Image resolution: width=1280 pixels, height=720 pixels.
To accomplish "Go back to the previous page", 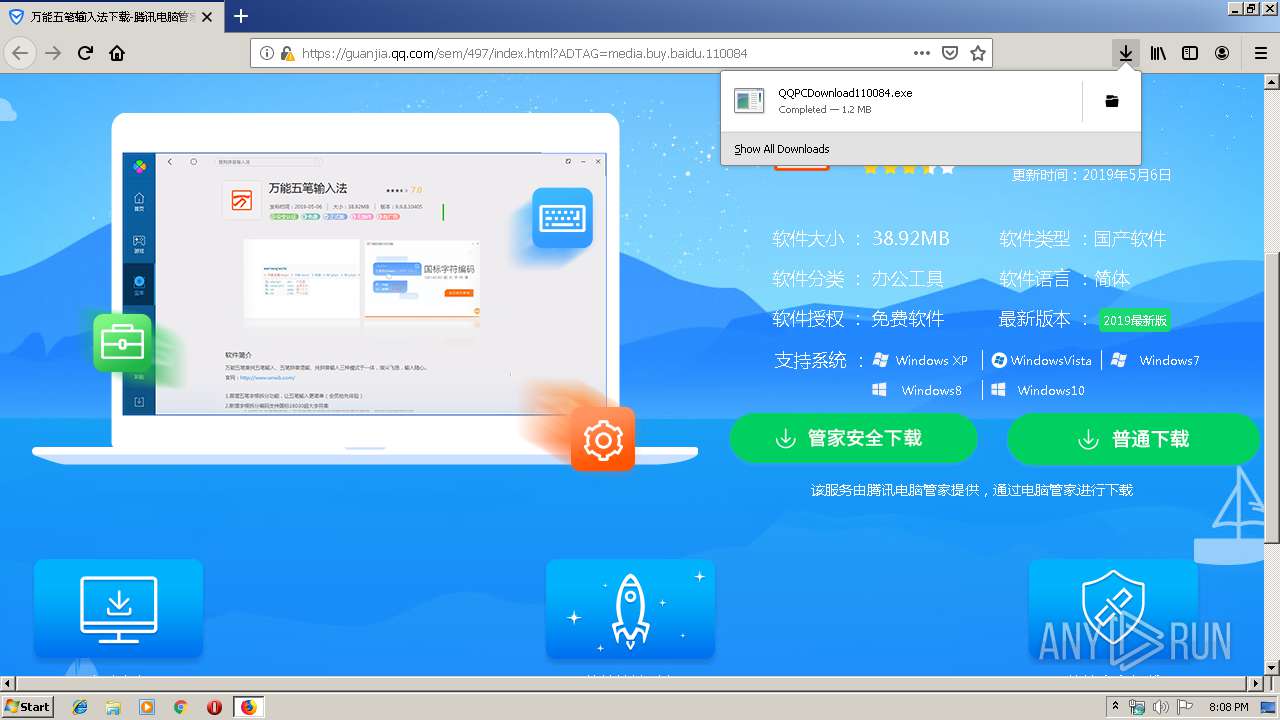I will click(x=21, y=53).
